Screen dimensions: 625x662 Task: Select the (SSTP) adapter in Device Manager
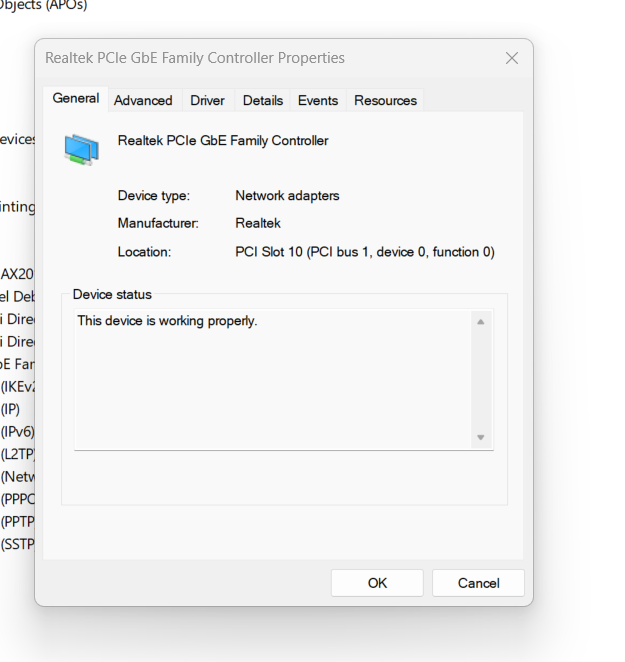click(18, 544)
